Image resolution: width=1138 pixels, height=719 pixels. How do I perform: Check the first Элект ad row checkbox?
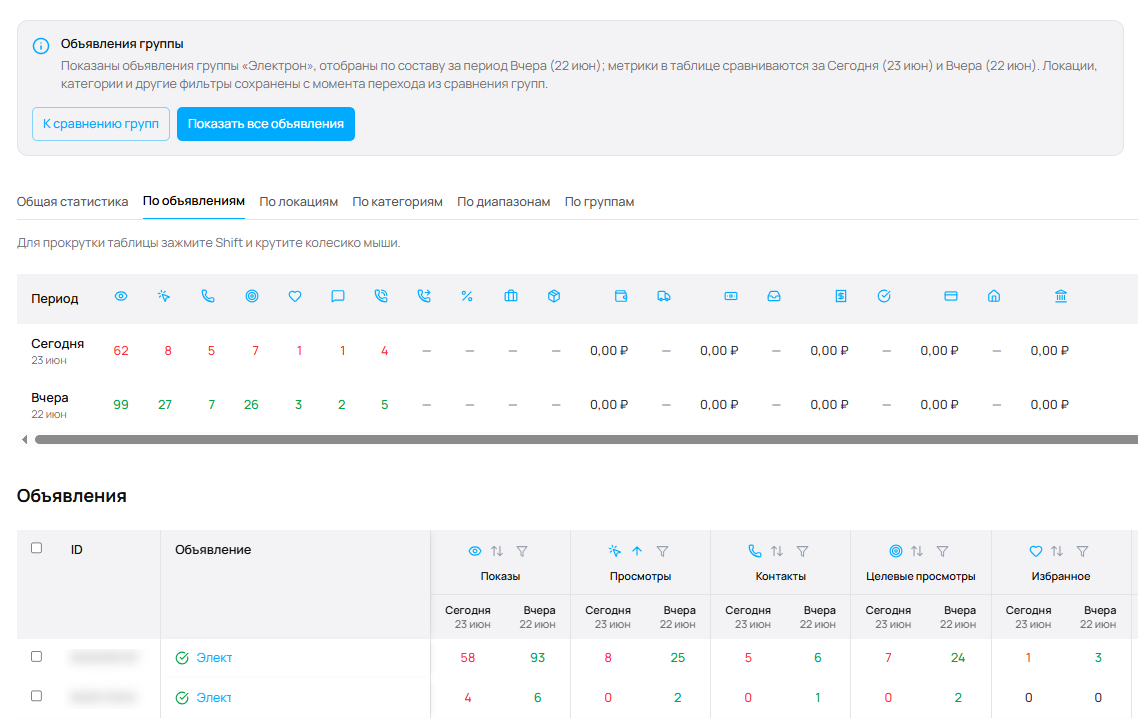(36, 657)
